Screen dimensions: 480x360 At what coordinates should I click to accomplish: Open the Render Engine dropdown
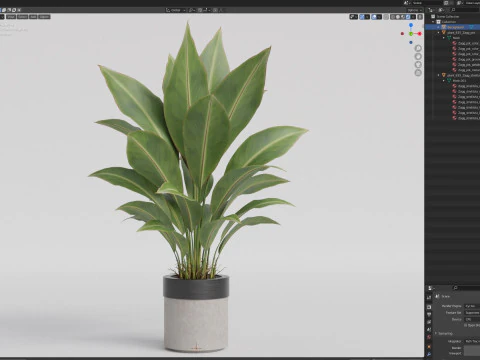point(472,306)
